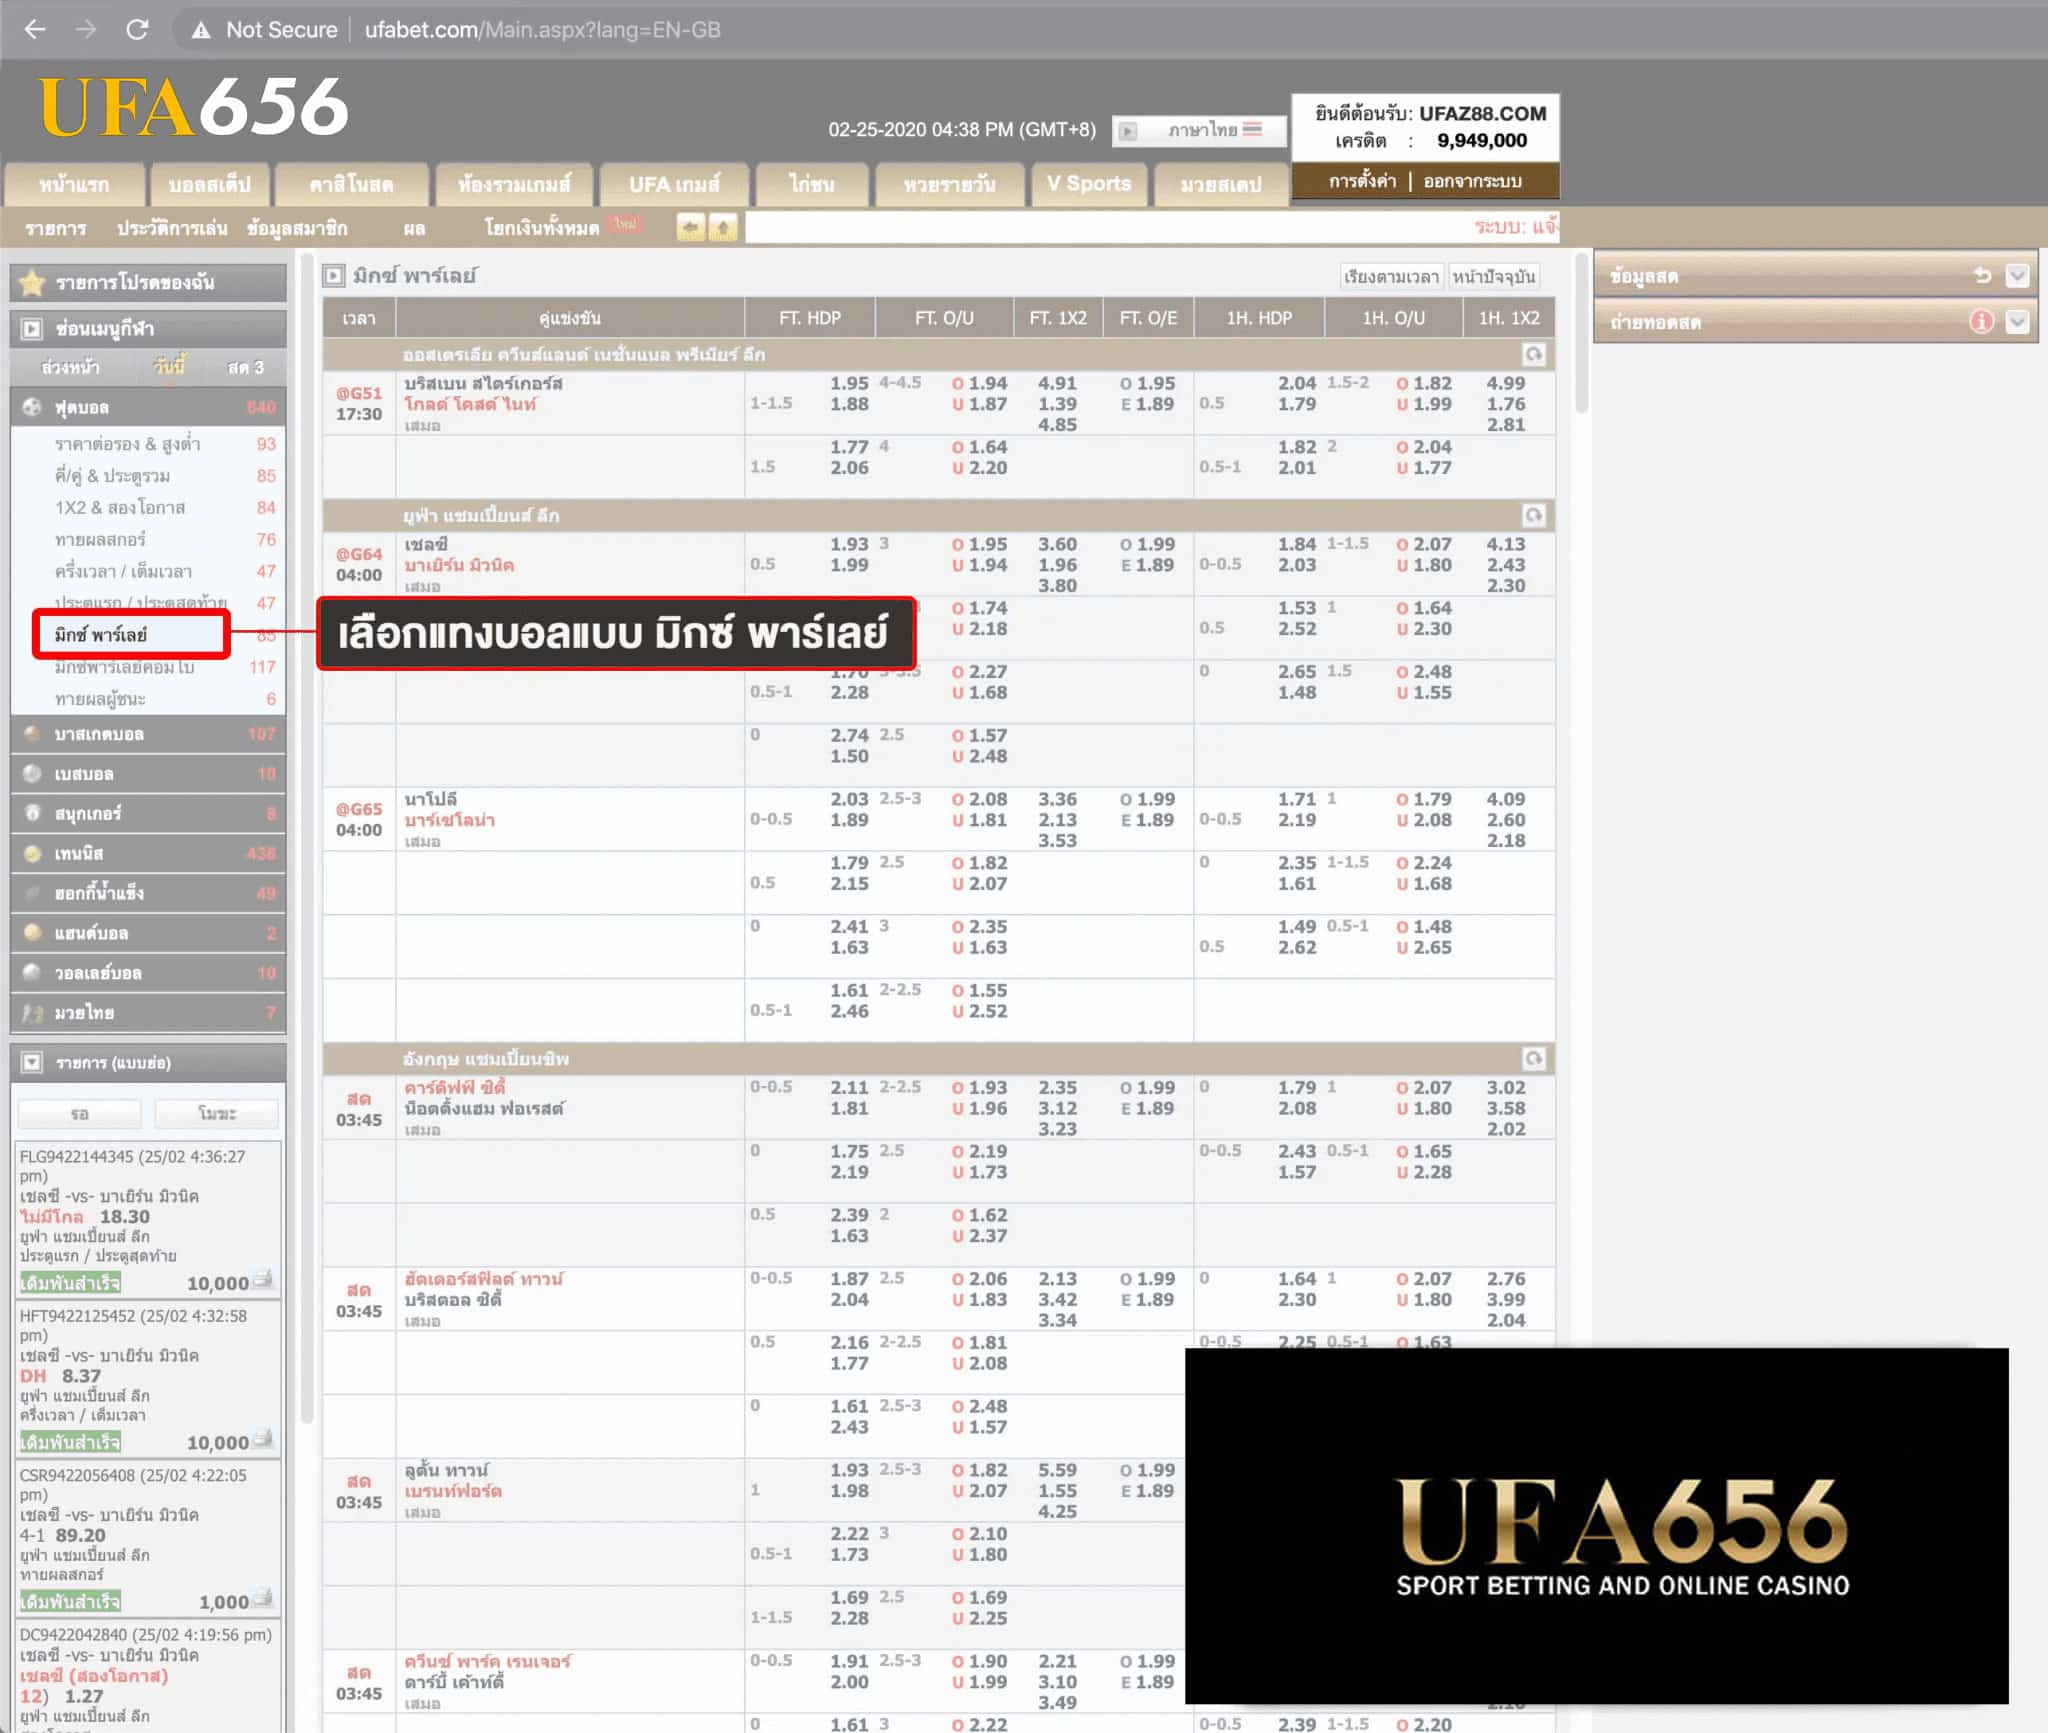The width and height of the screenshot is (2048, 1733).
Task: Click the up arrow icon in sub-menu bar
Action: (723, 228)
